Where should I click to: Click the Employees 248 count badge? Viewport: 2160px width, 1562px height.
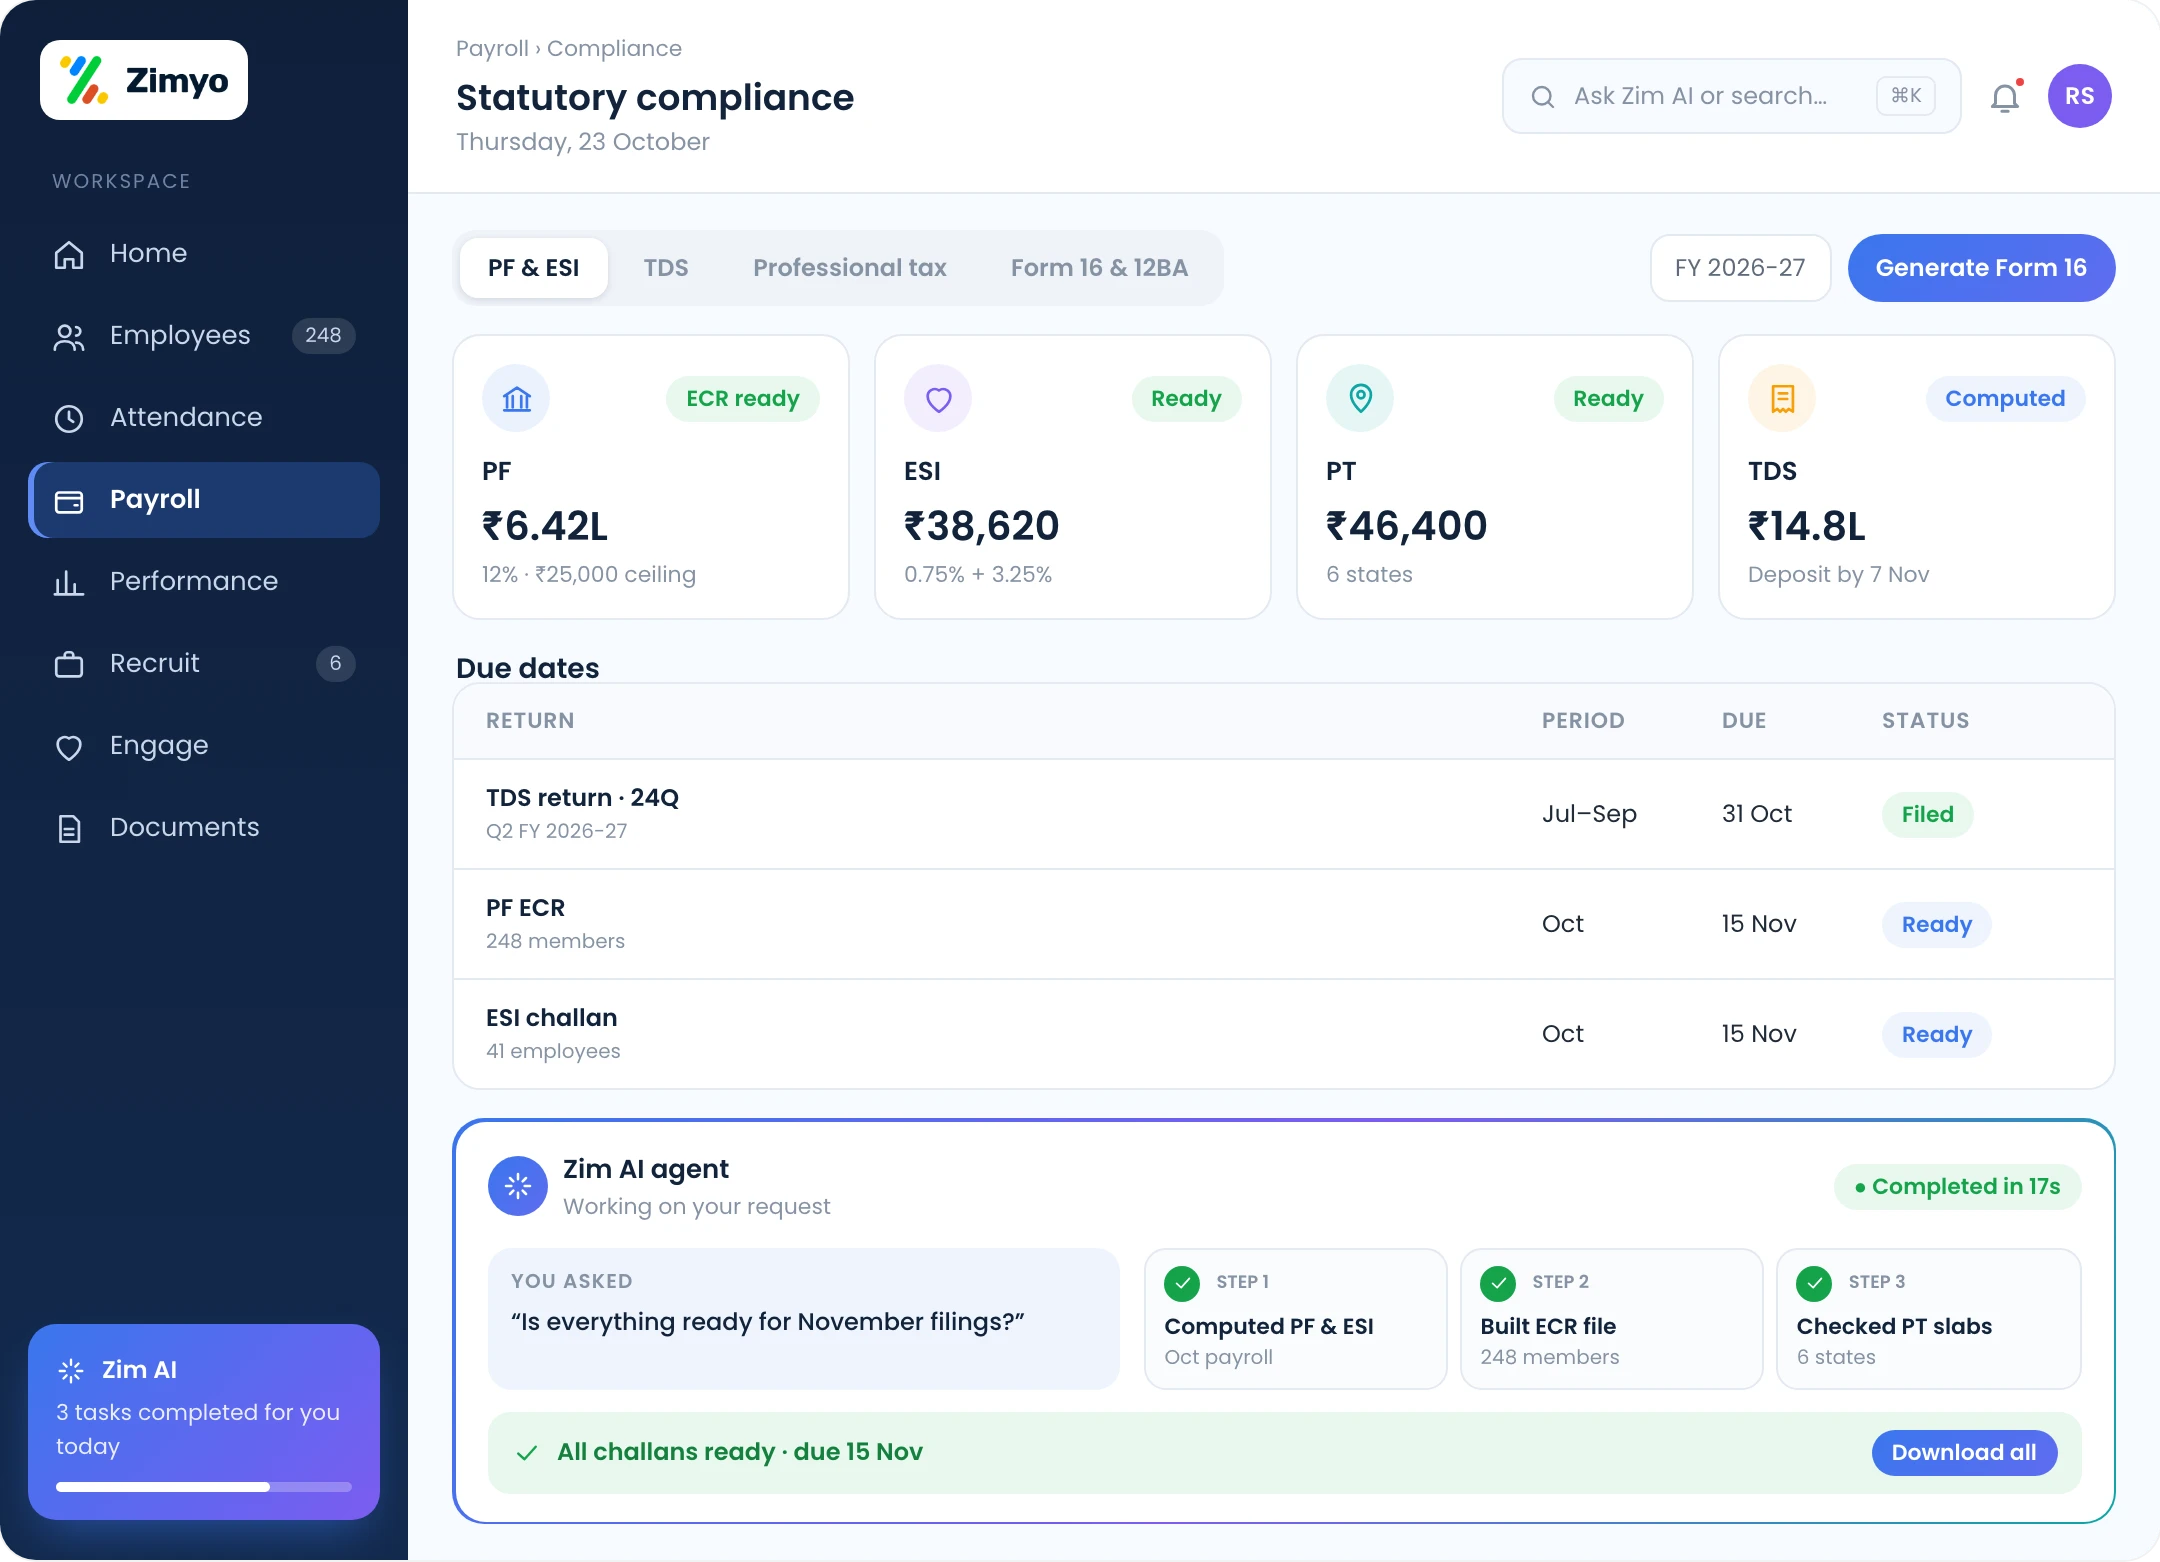pos(323,335)
